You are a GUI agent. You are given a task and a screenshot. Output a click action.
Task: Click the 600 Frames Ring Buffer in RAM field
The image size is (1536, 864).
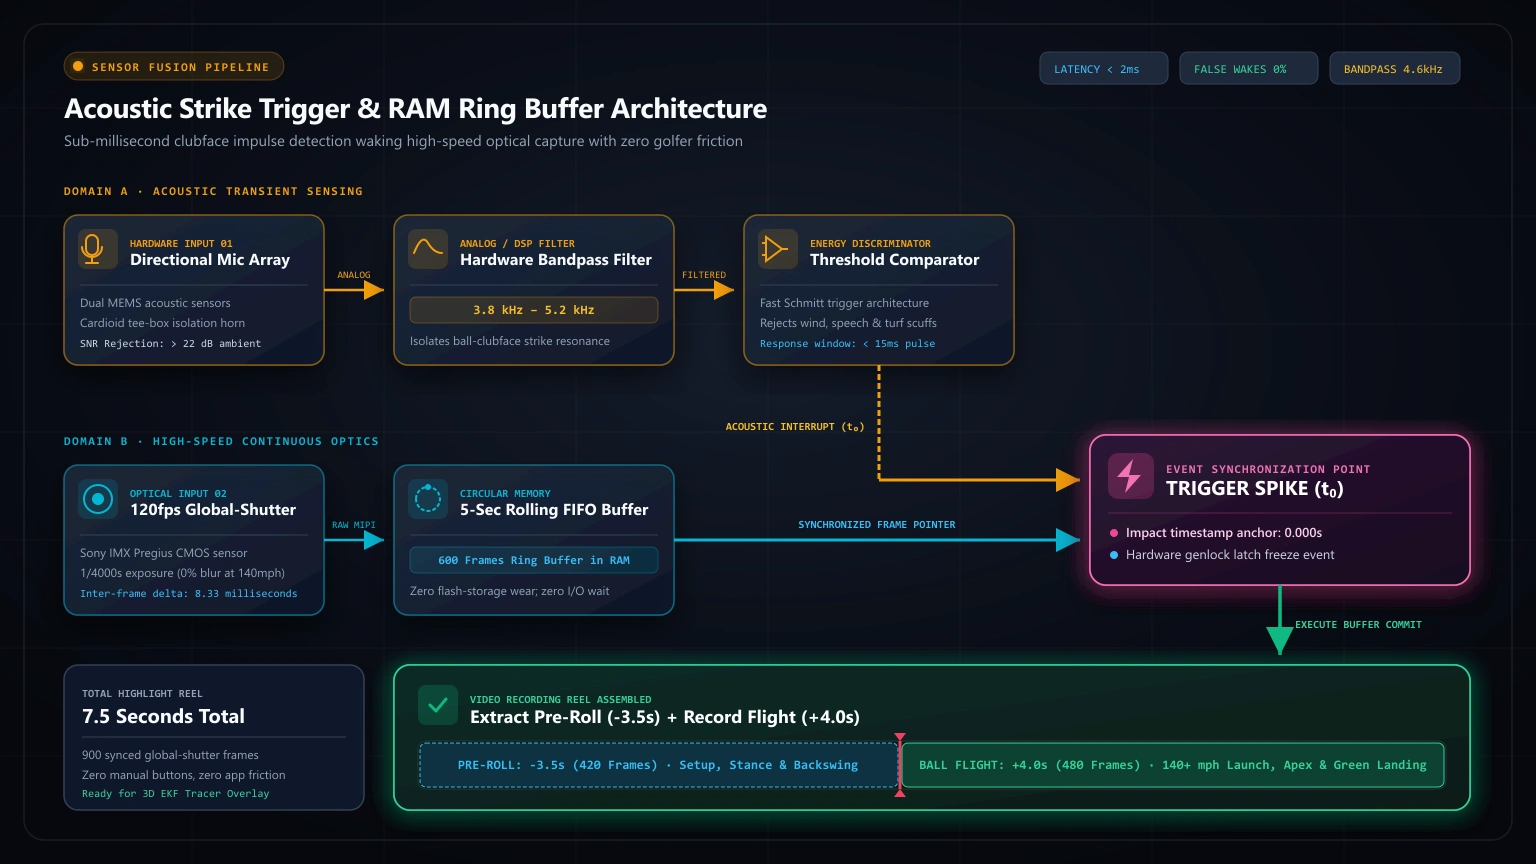[x=534, y=560]
